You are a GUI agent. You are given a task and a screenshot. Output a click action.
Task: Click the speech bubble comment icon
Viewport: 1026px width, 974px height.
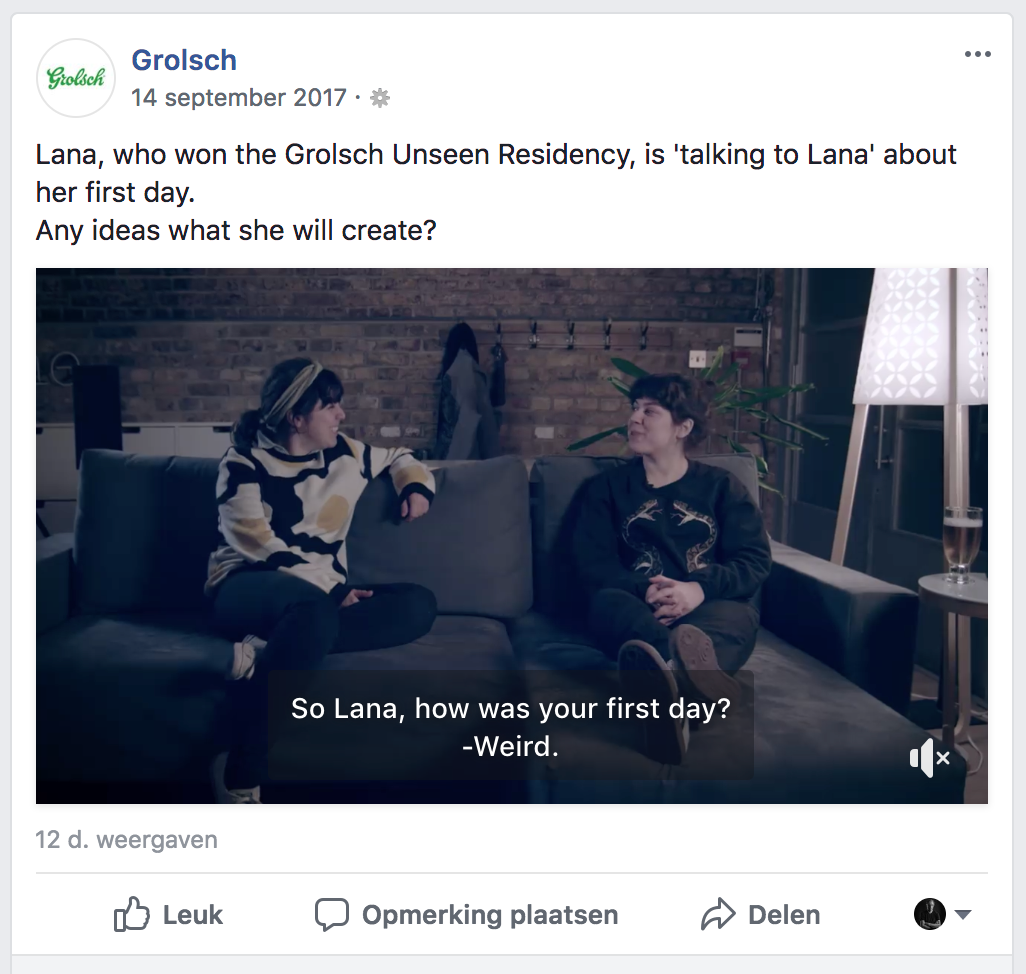332,914
